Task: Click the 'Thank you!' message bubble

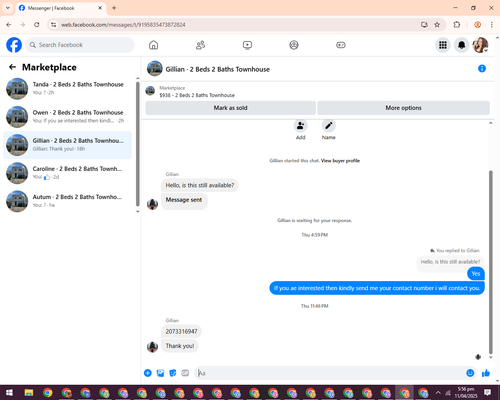Action: point(180,346)
